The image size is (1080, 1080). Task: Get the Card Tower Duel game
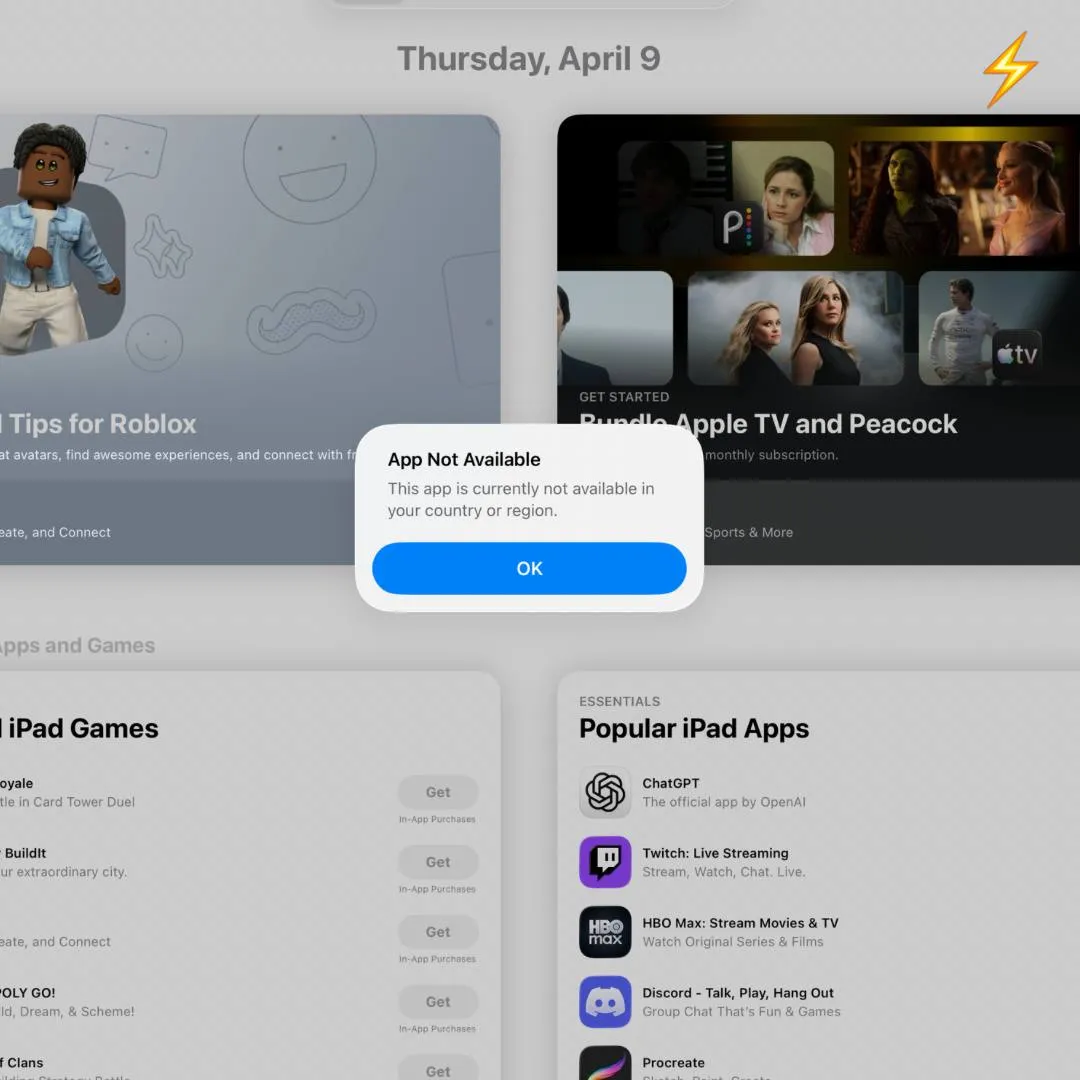[438, 792]
